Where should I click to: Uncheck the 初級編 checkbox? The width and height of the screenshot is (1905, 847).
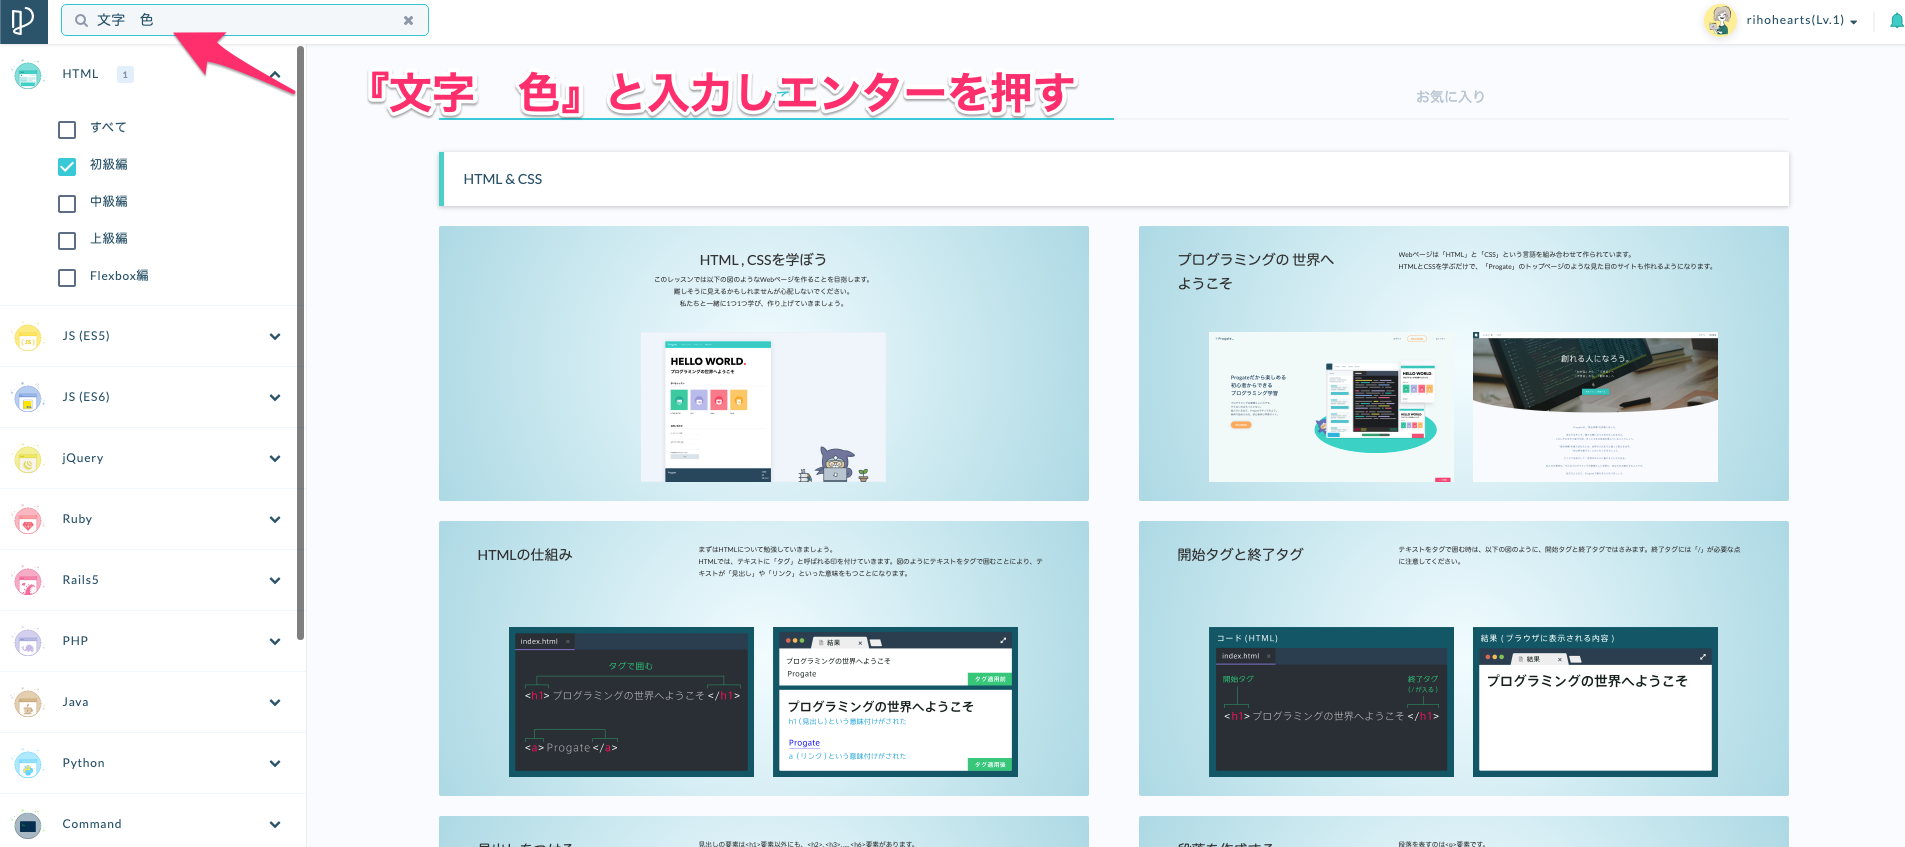pyautogui.click(x=67, y=166)
